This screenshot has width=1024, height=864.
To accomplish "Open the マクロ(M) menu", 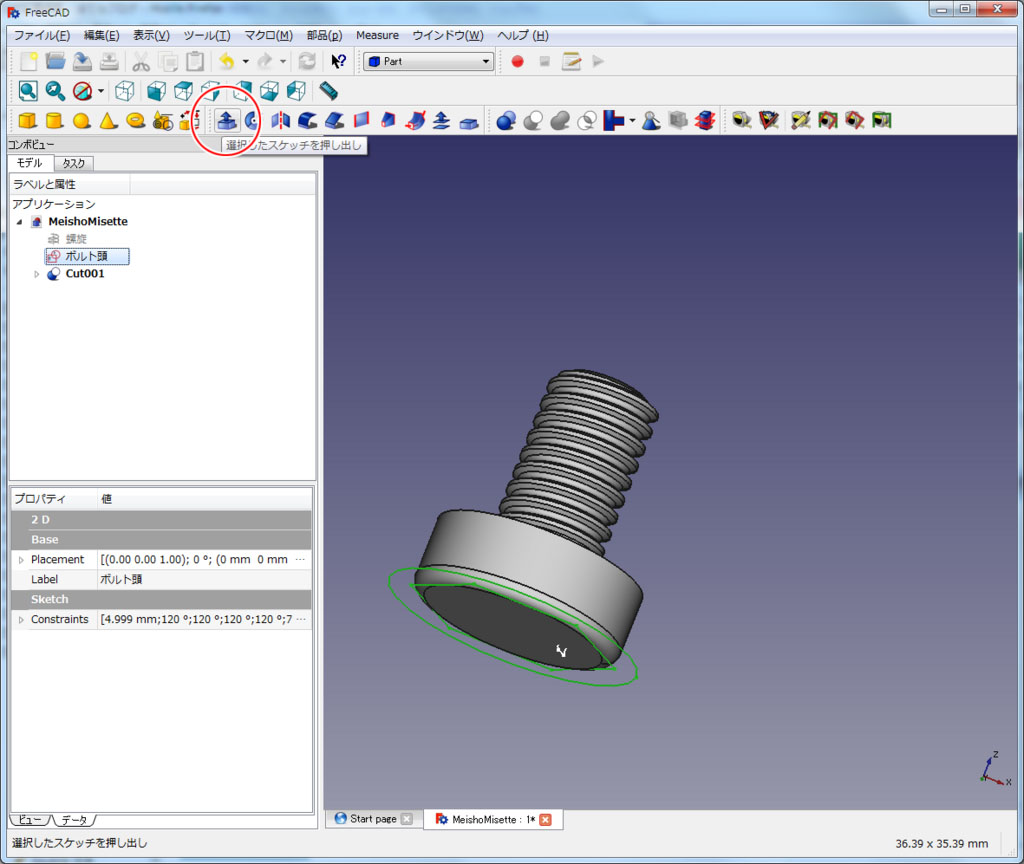I will 268,35.
